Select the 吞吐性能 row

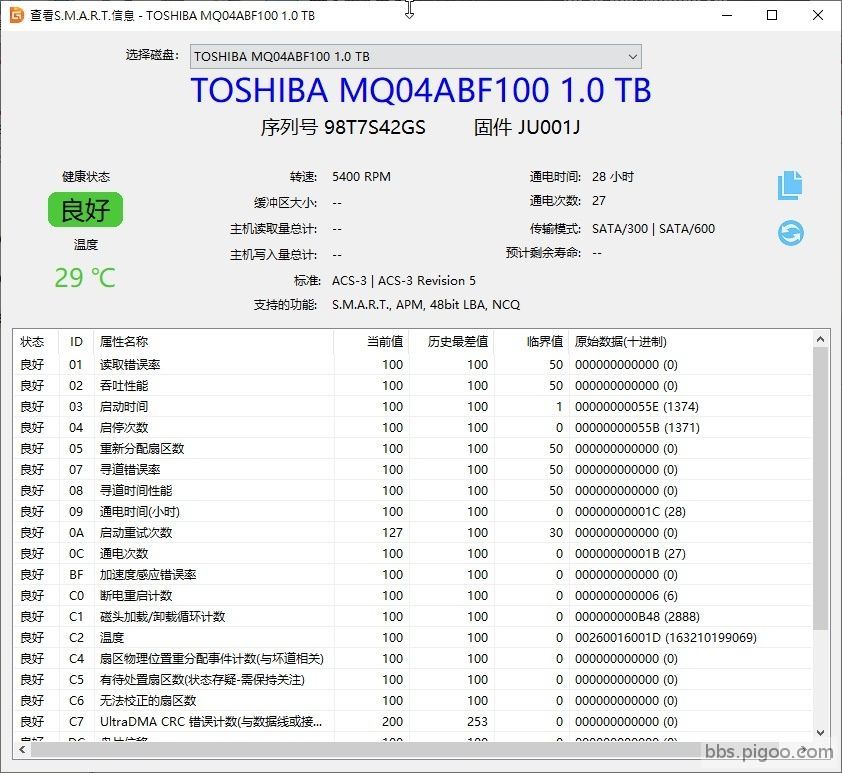[412, 385]
